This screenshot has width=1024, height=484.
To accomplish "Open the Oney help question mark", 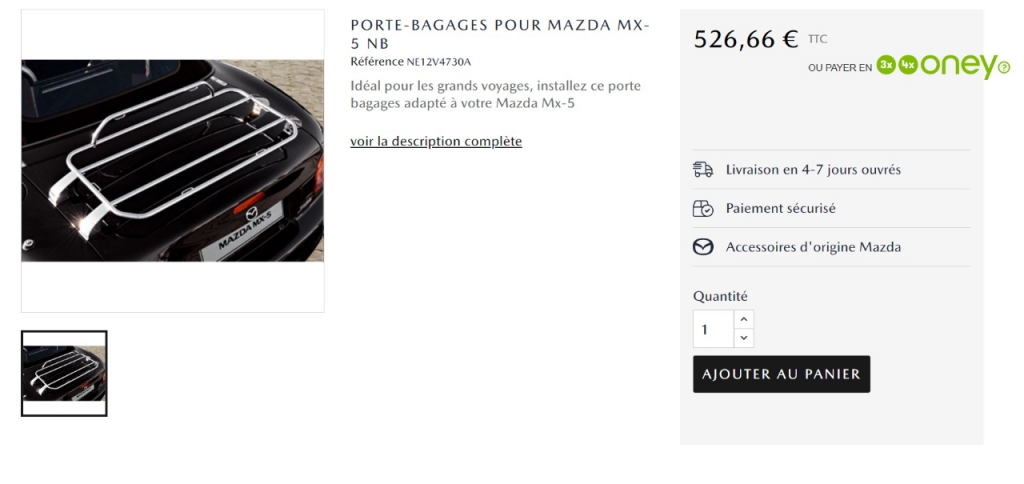I will pyautogui.click(x=1004, y=67).
